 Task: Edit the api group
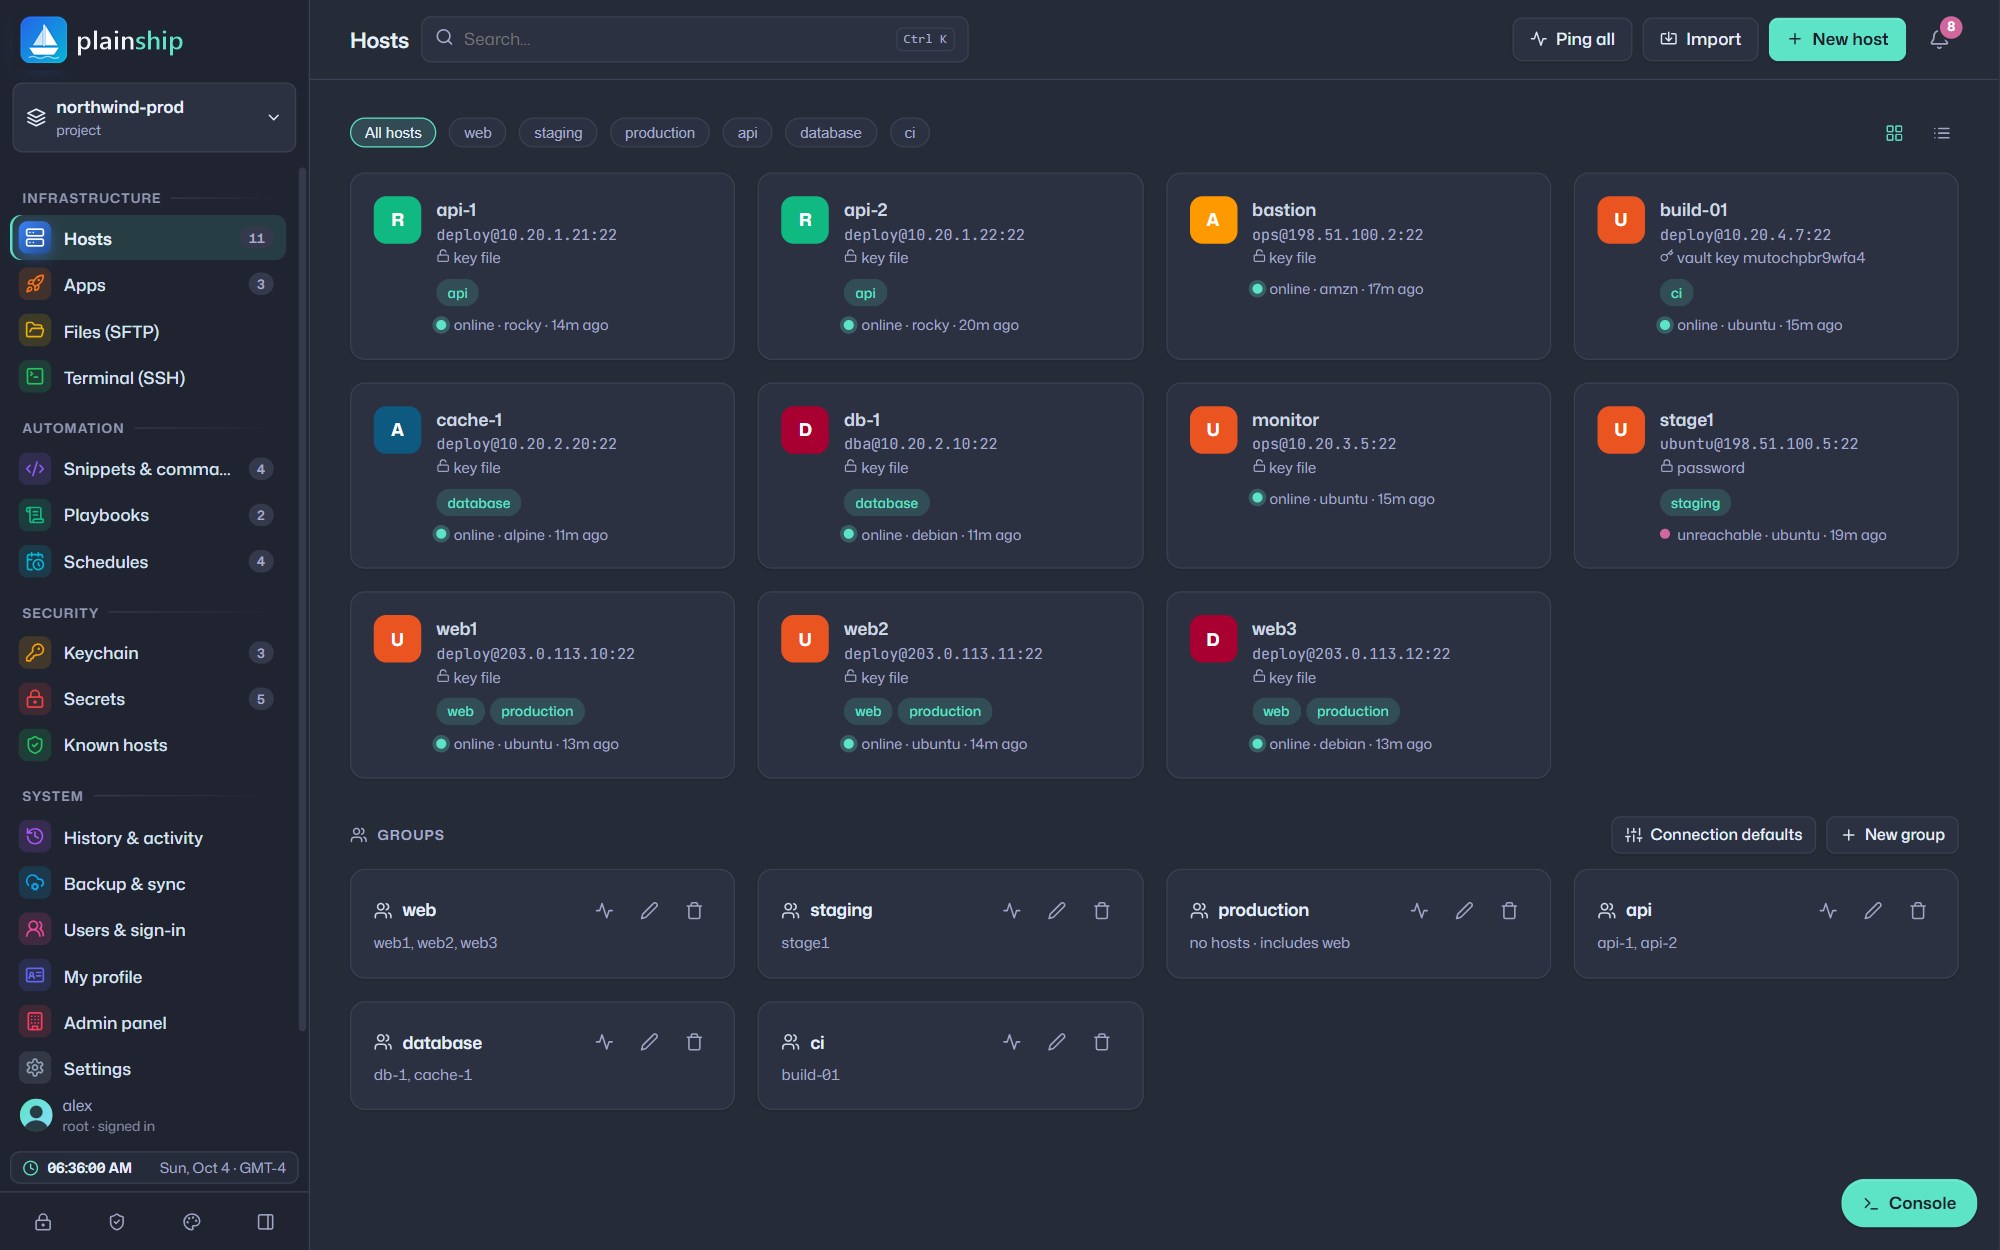coord(1873,911)
